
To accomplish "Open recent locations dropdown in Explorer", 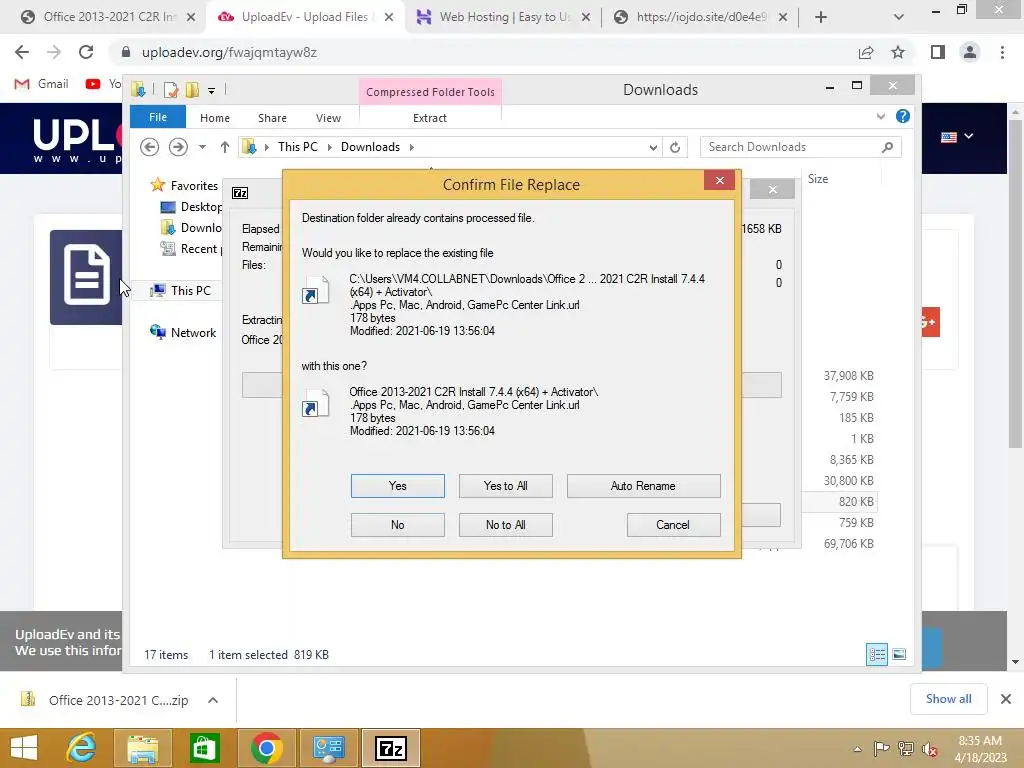I will click(202, 147).
